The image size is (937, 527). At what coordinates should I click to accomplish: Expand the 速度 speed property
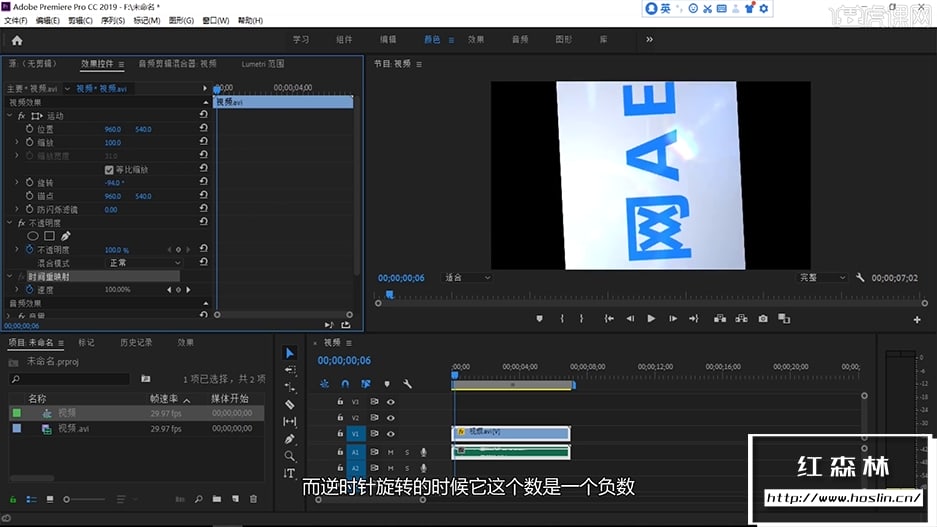coord(17,289)
